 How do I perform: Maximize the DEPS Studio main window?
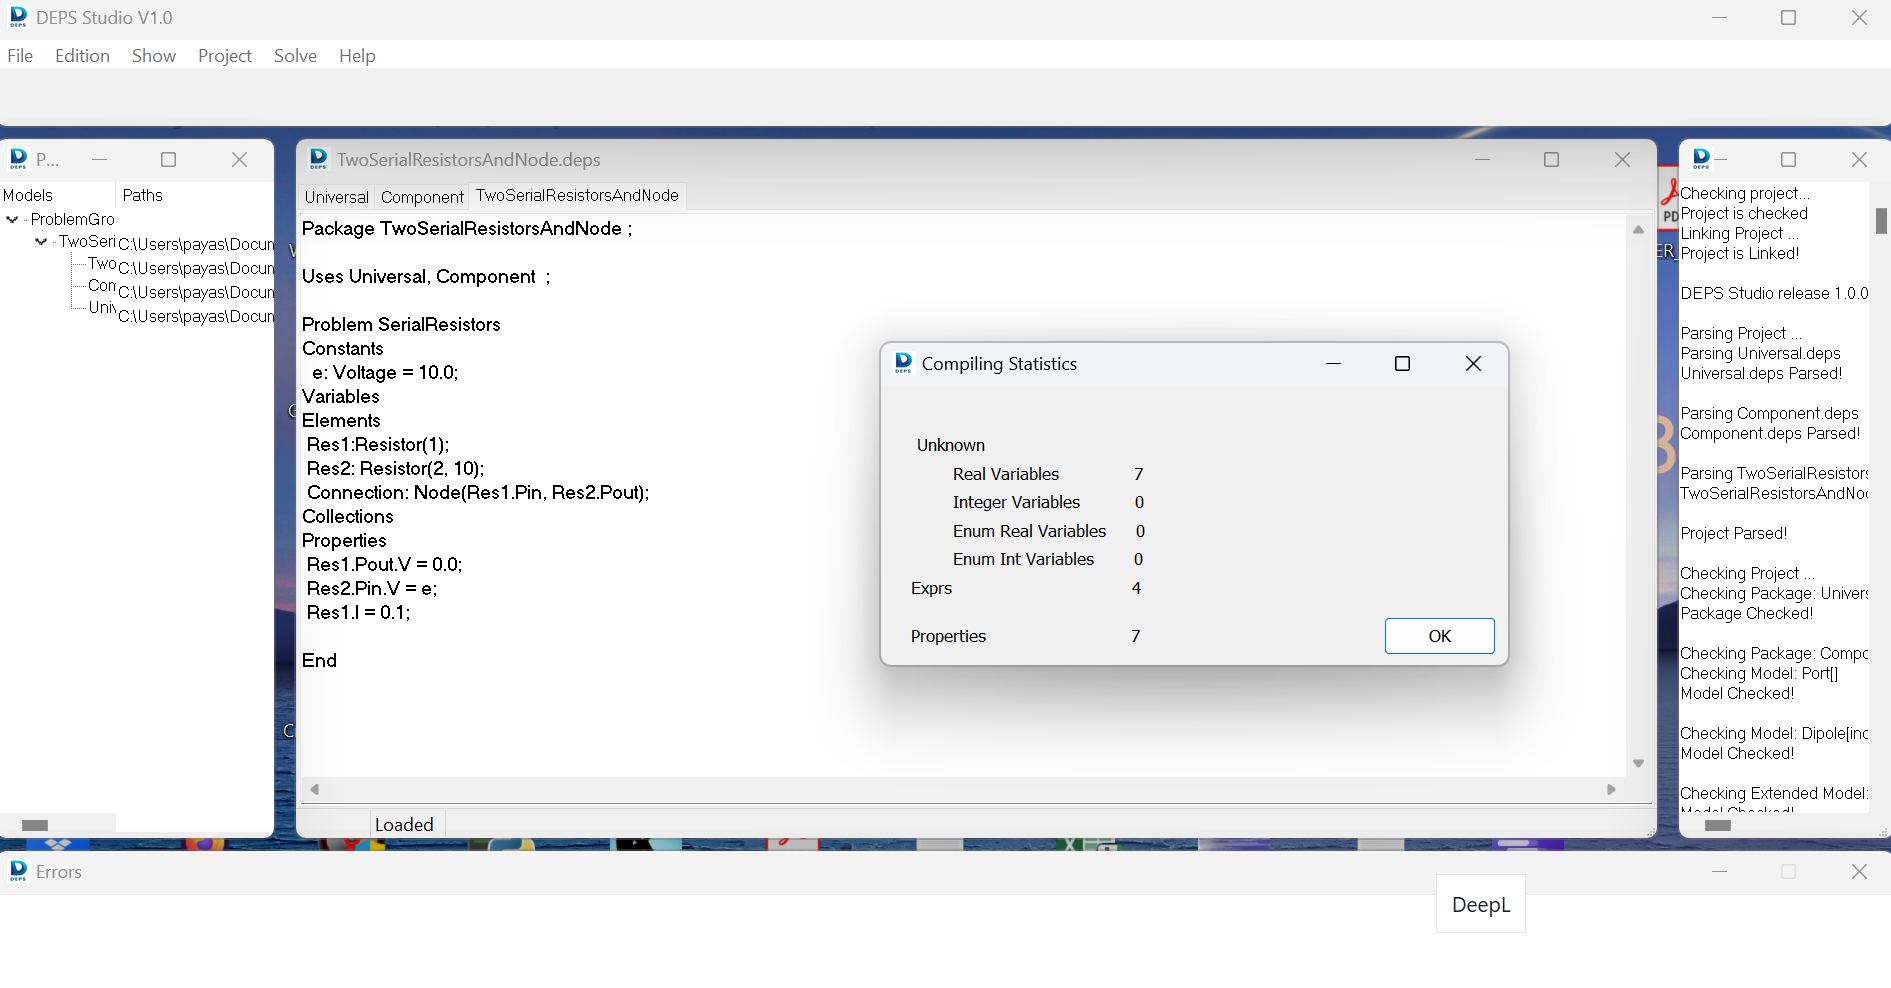tap(1788, 18)
